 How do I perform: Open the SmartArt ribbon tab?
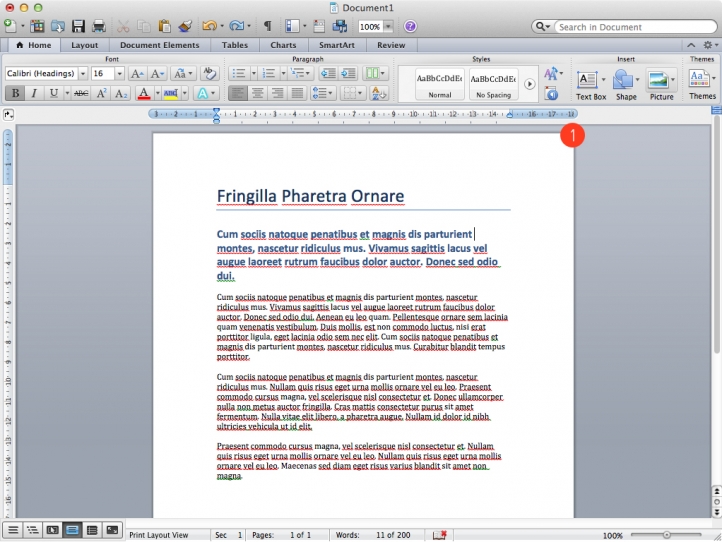click(x=335, y=45)
